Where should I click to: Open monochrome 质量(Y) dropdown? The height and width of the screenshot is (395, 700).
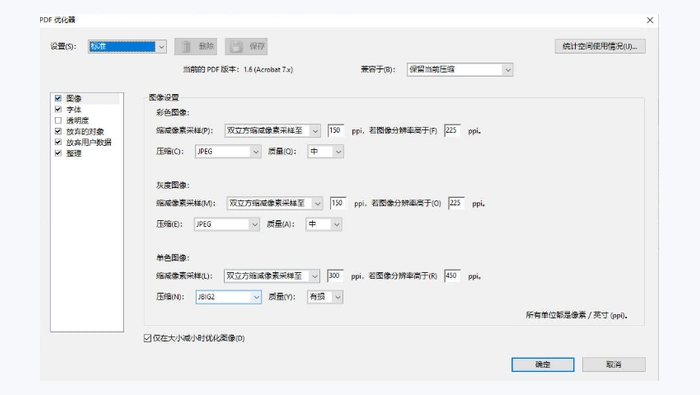click(x=325, y=297)
